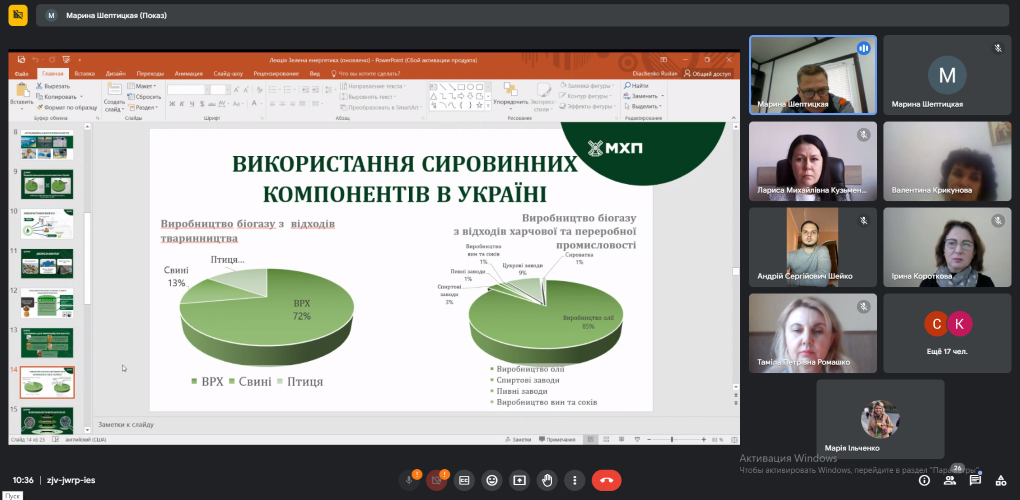1020x500 pixels.
Task: Open the Анимация ribbon tab
Action: point(189,73)
